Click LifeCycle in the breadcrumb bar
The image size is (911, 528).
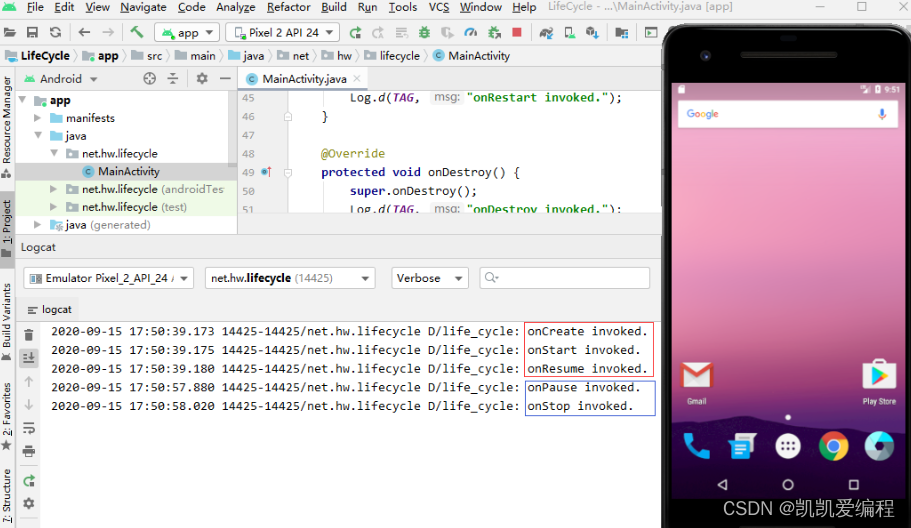38,56
